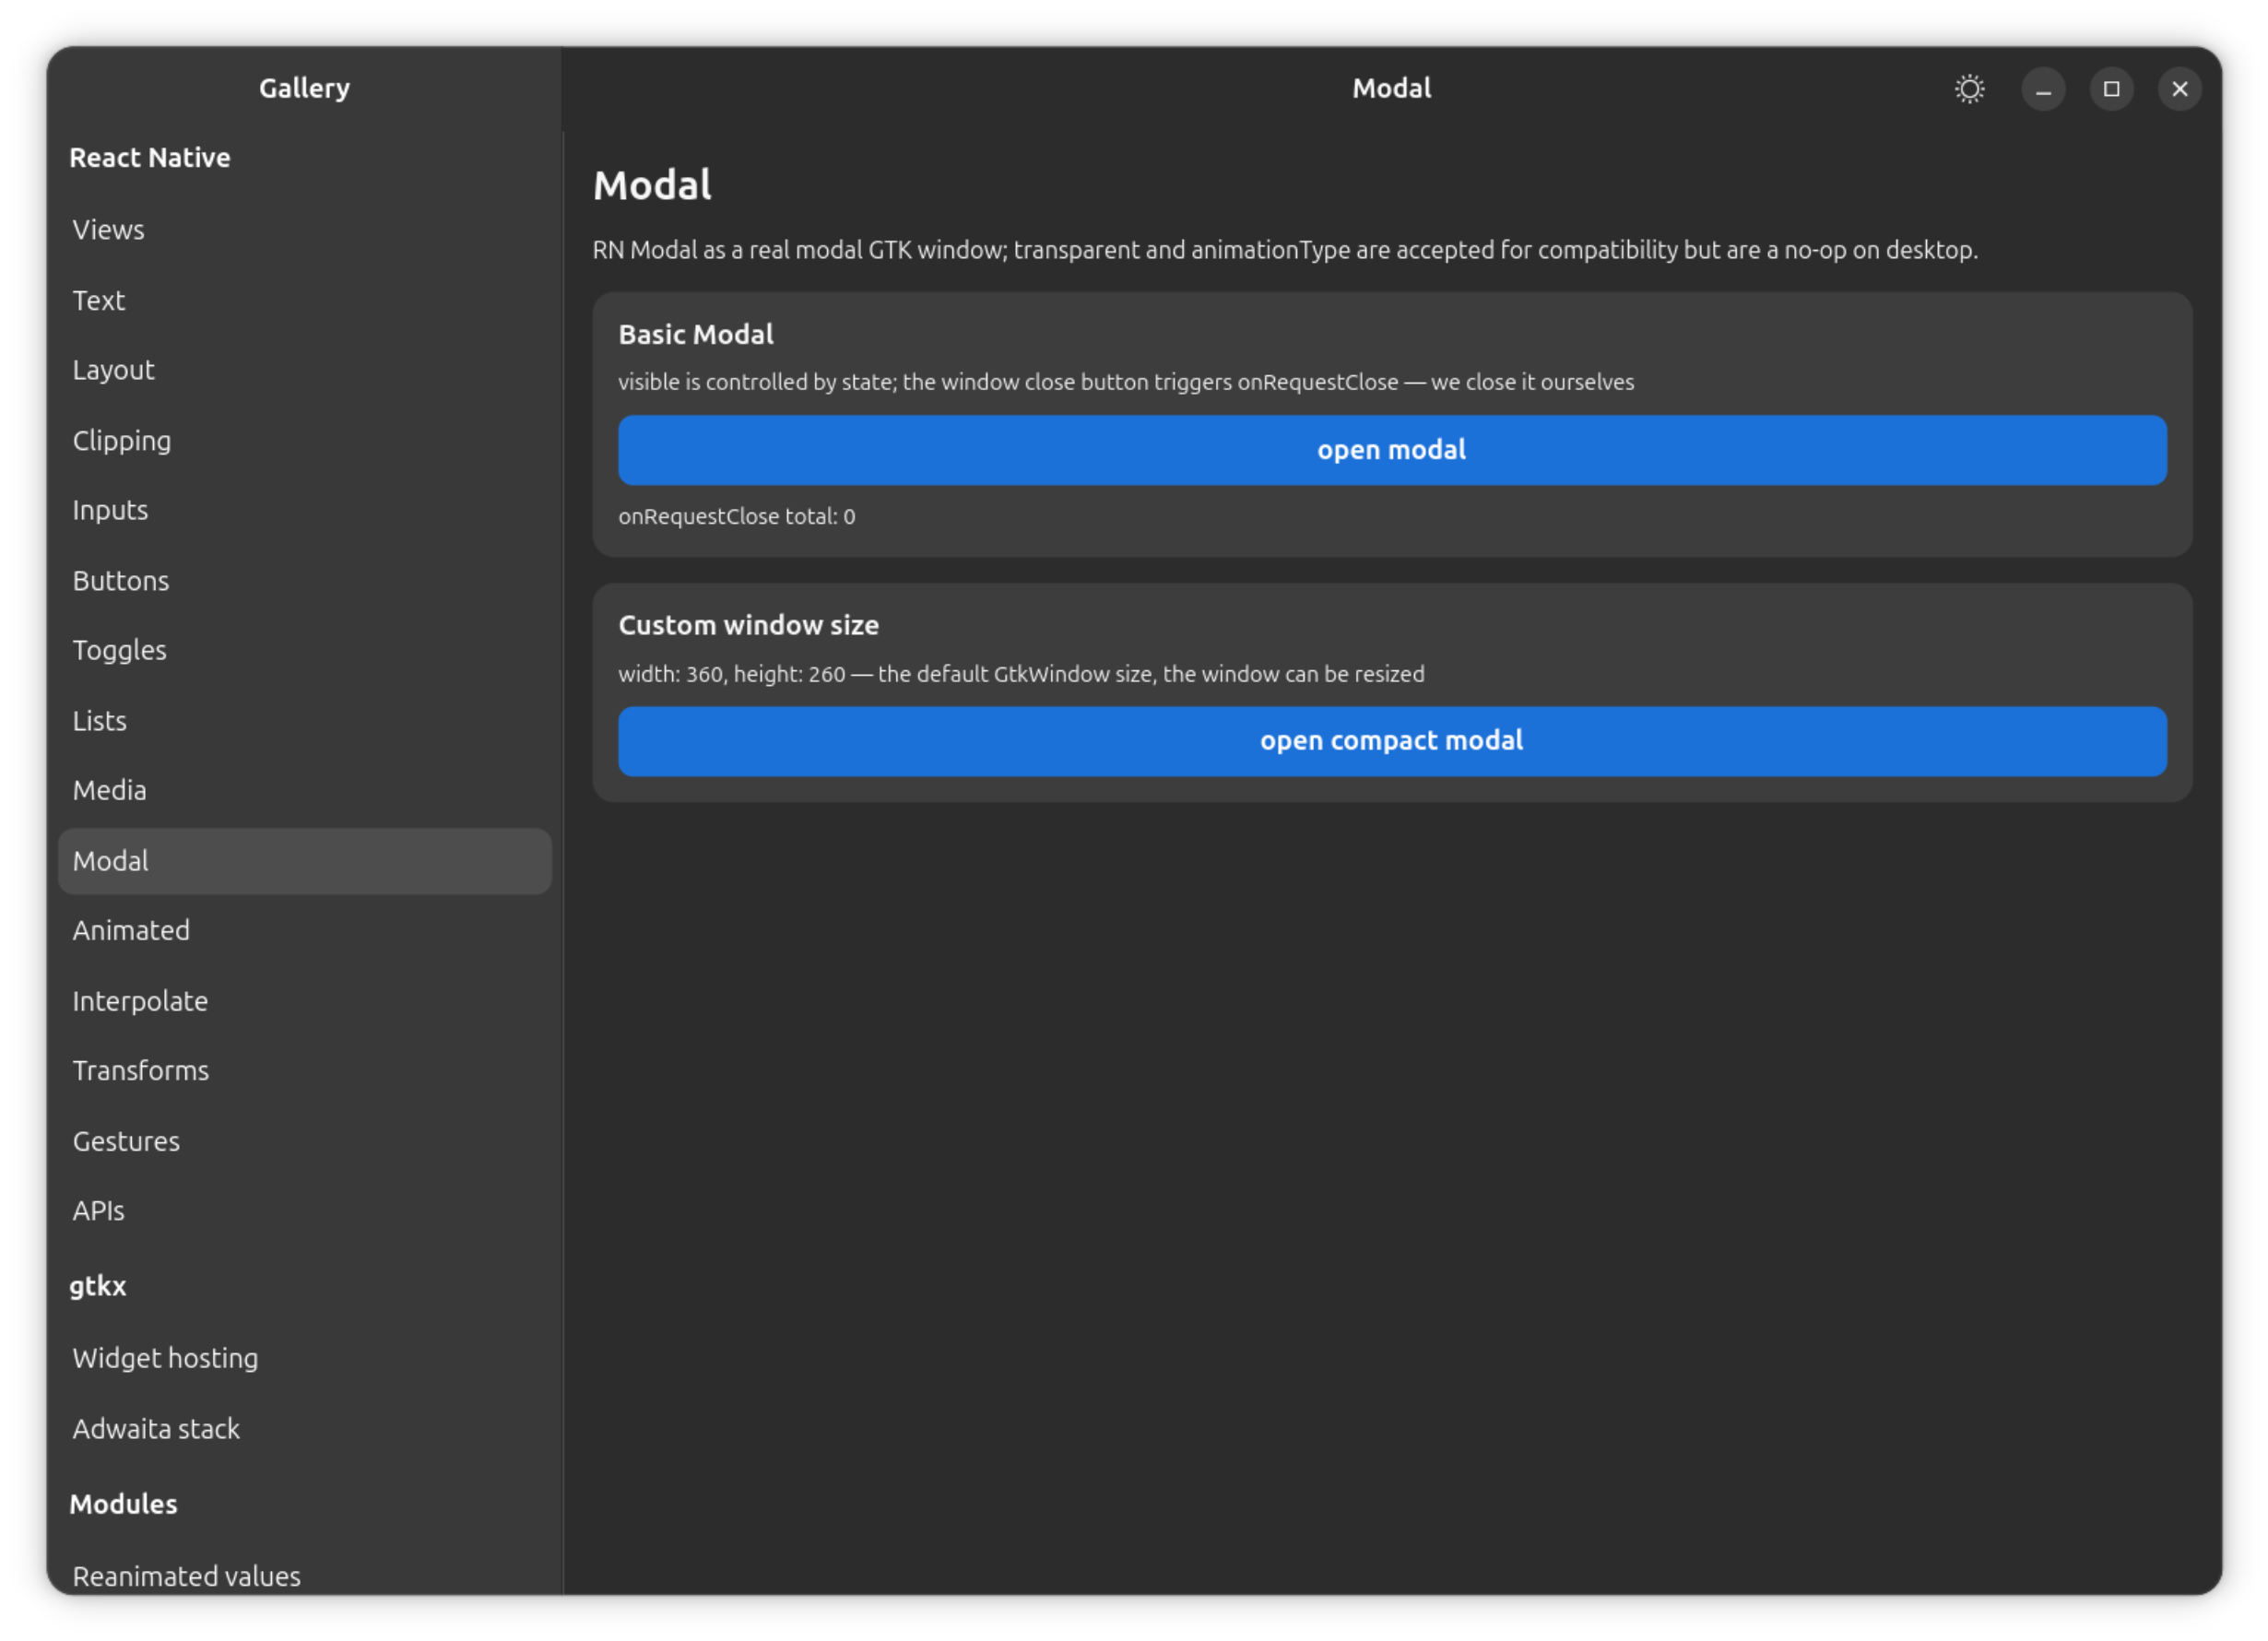Click the Modules section header
This screenshot has height=1641, width=2268.
point(123,1504)
